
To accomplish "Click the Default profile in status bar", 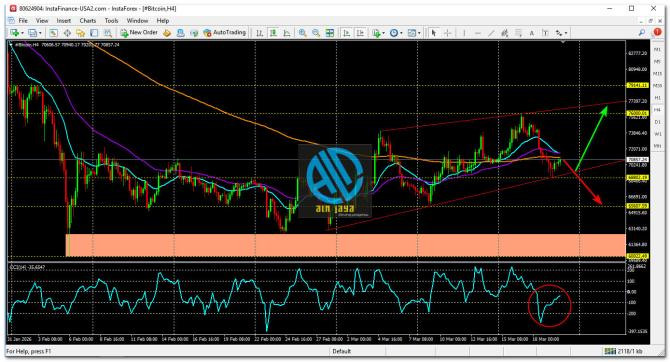I will pos(341,351).
